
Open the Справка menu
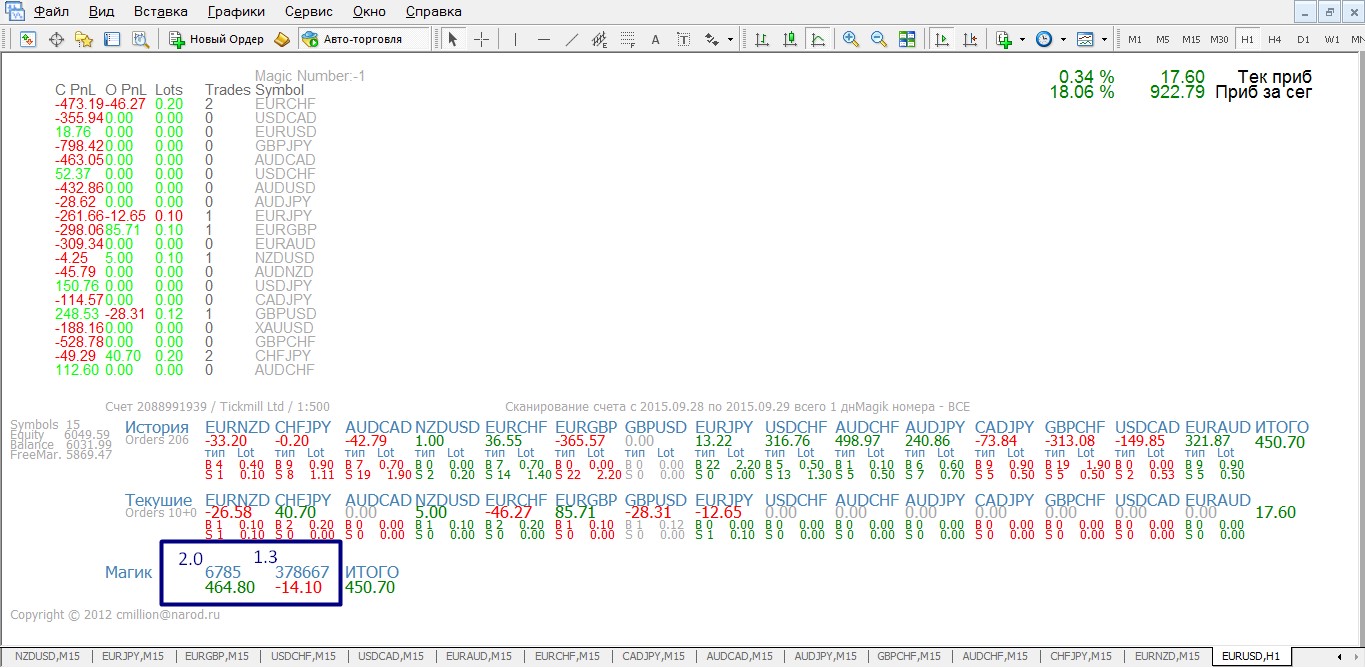pos(434,12)
